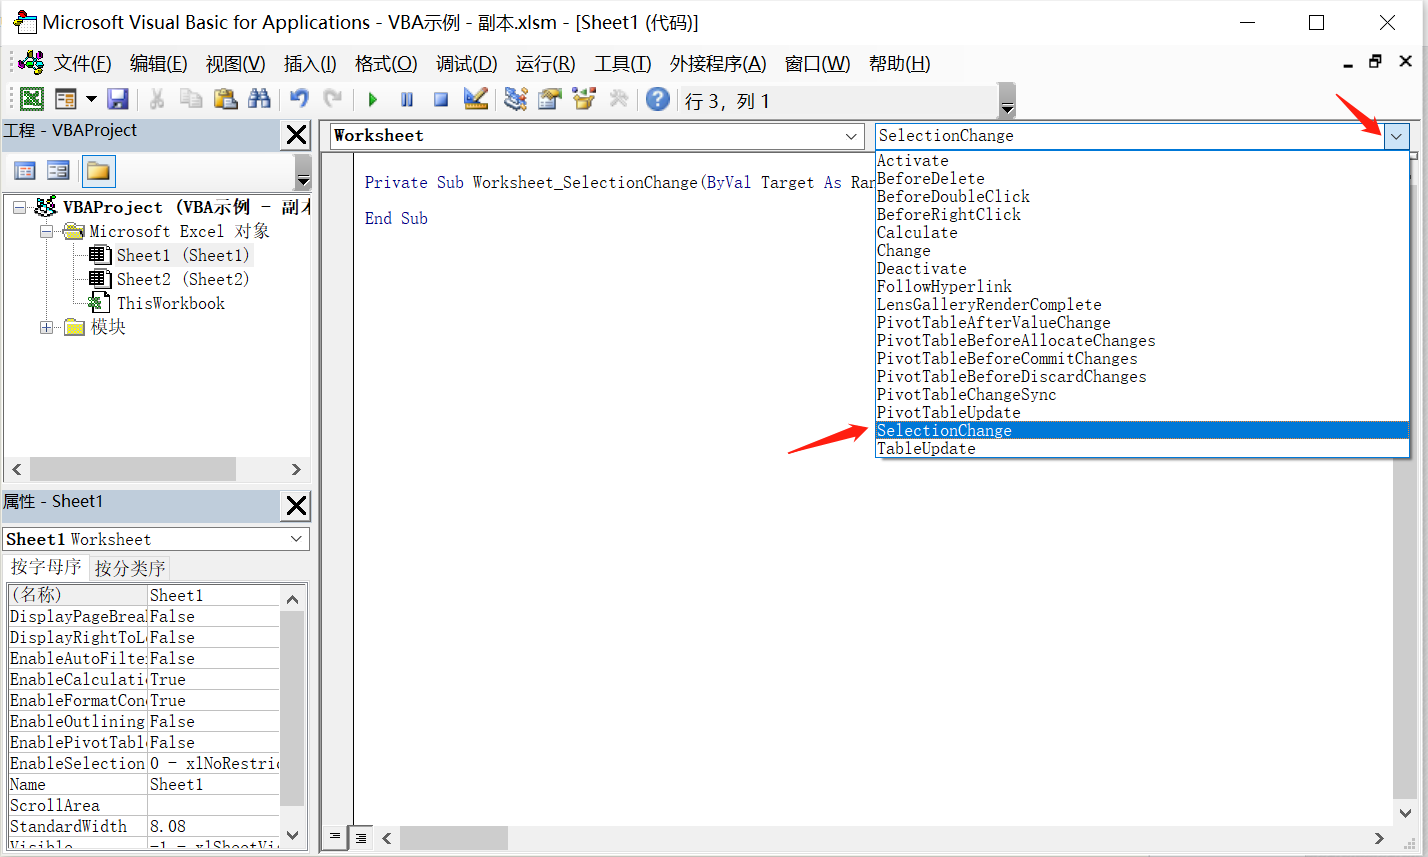Select ThisWorkbook in project tree
The width and height of the screenshot is (1428, 857).
pyautogui.click(x=171, y=303)
